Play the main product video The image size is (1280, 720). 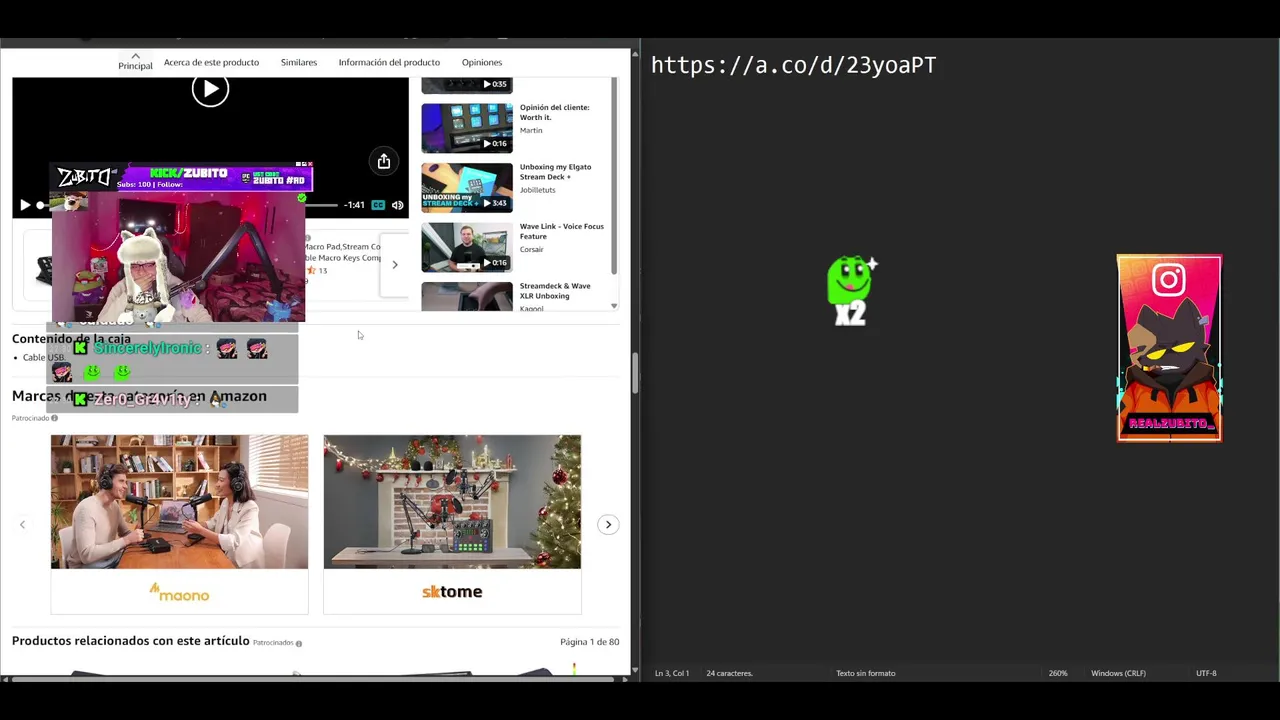pos(210,89)
